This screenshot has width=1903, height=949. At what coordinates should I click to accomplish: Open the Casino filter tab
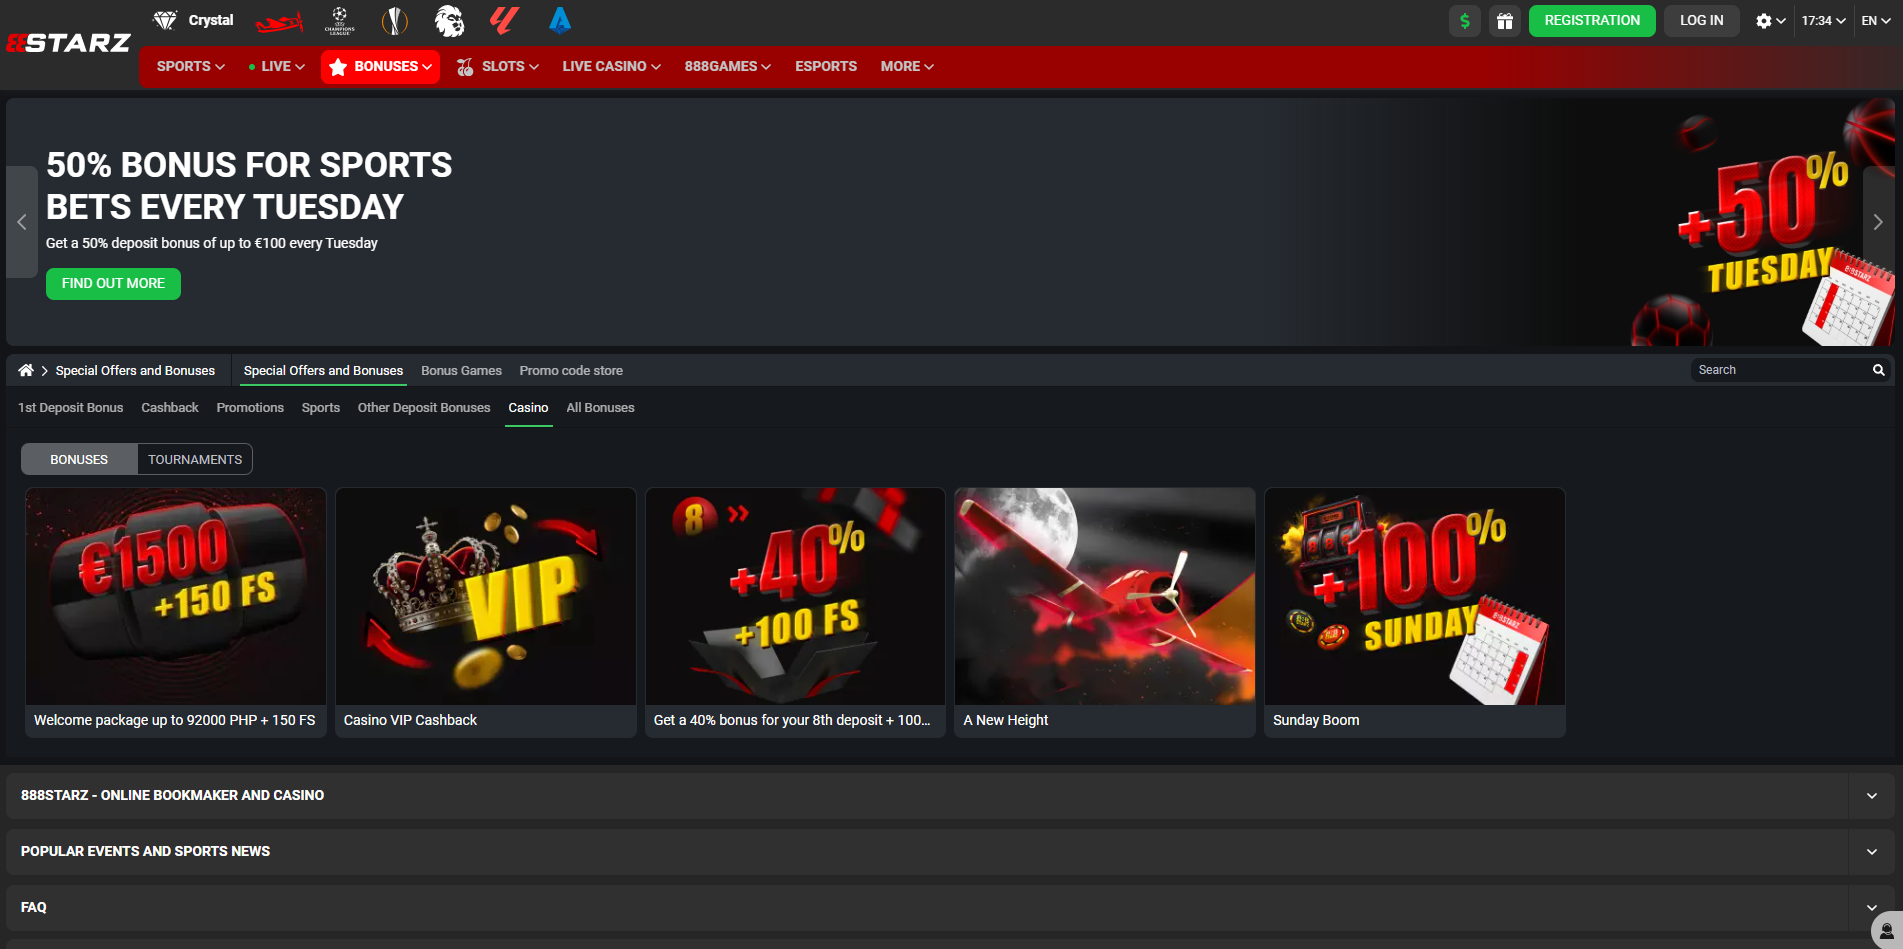(x=528, y=407)
